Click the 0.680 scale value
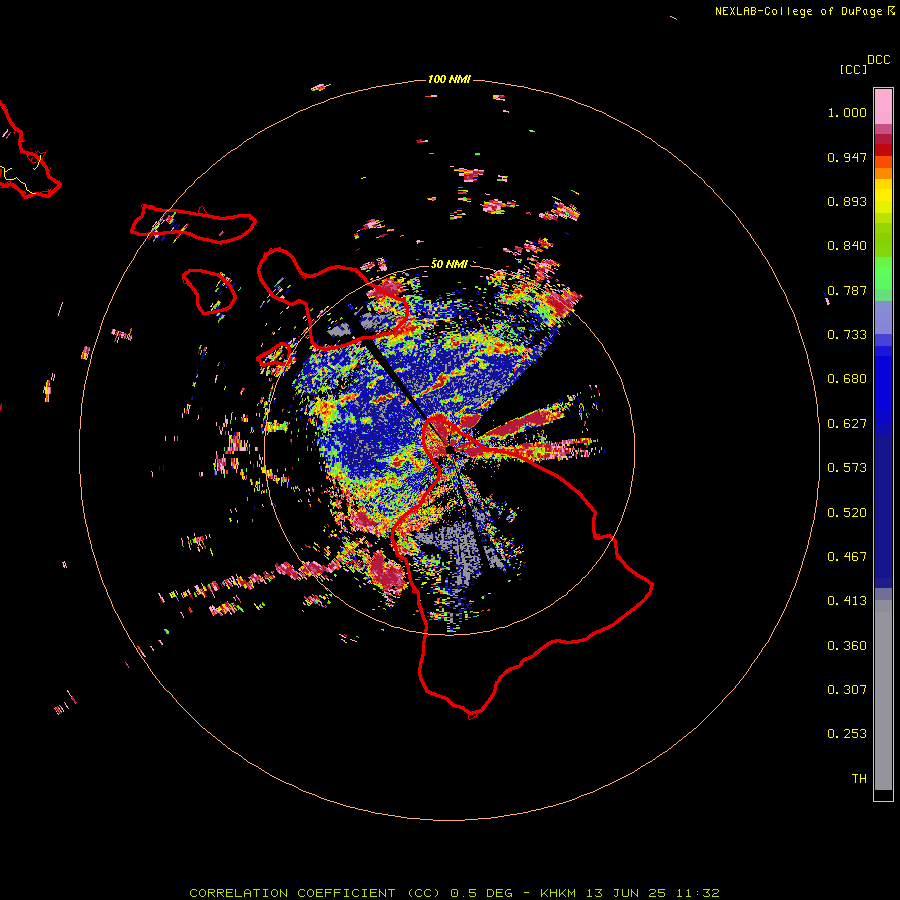900x900 pixels. tap(847, 379)
